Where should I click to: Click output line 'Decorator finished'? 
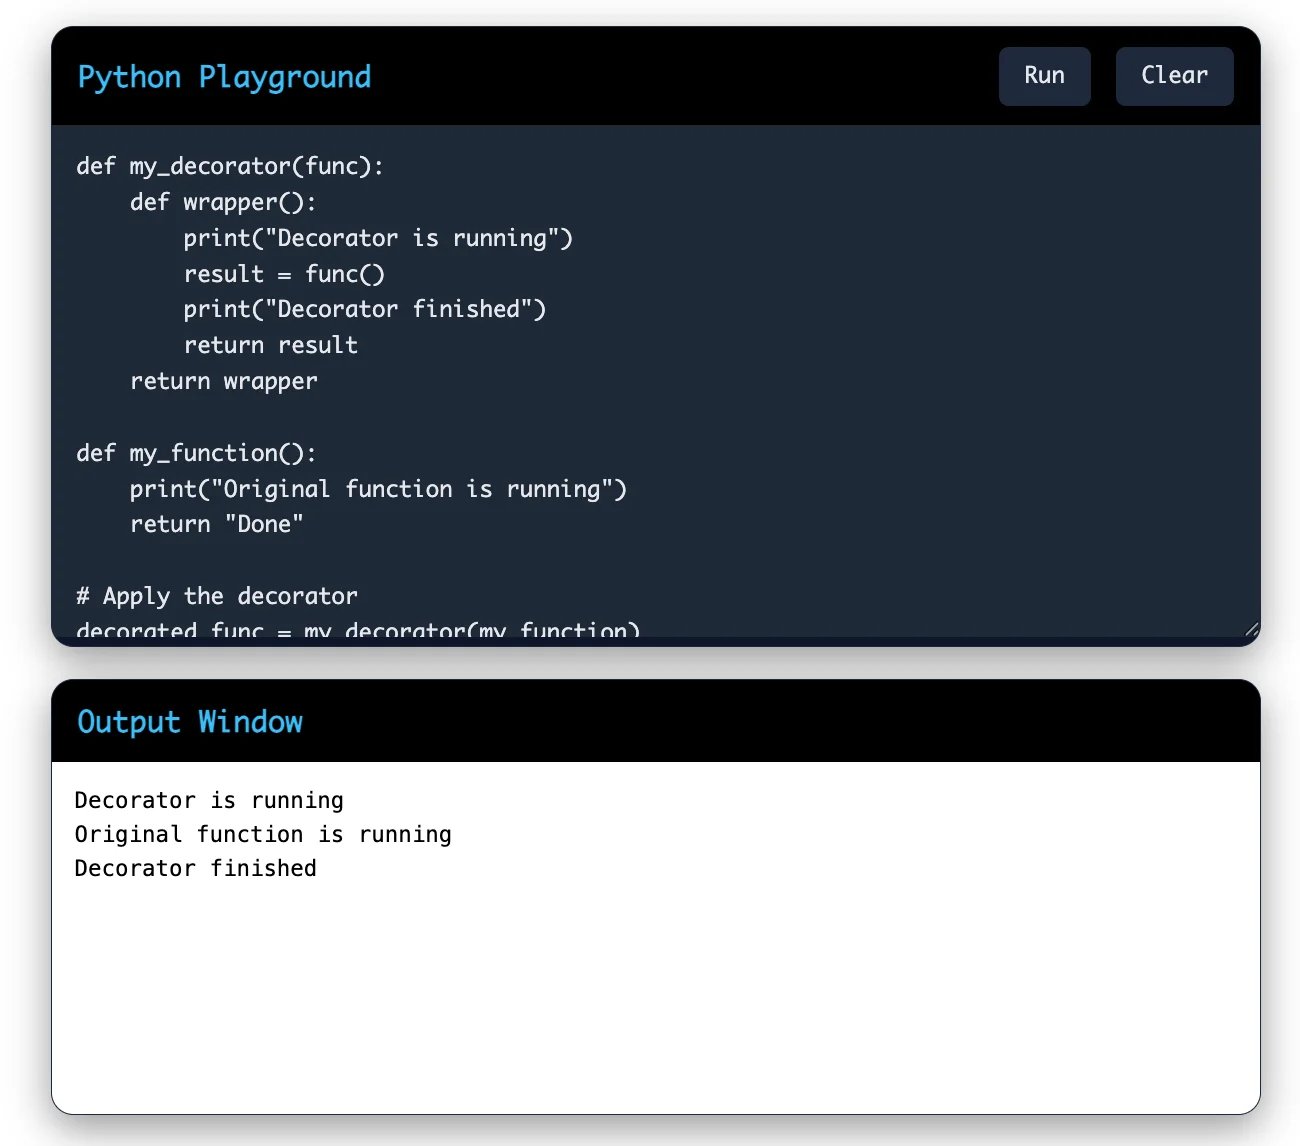196,868
